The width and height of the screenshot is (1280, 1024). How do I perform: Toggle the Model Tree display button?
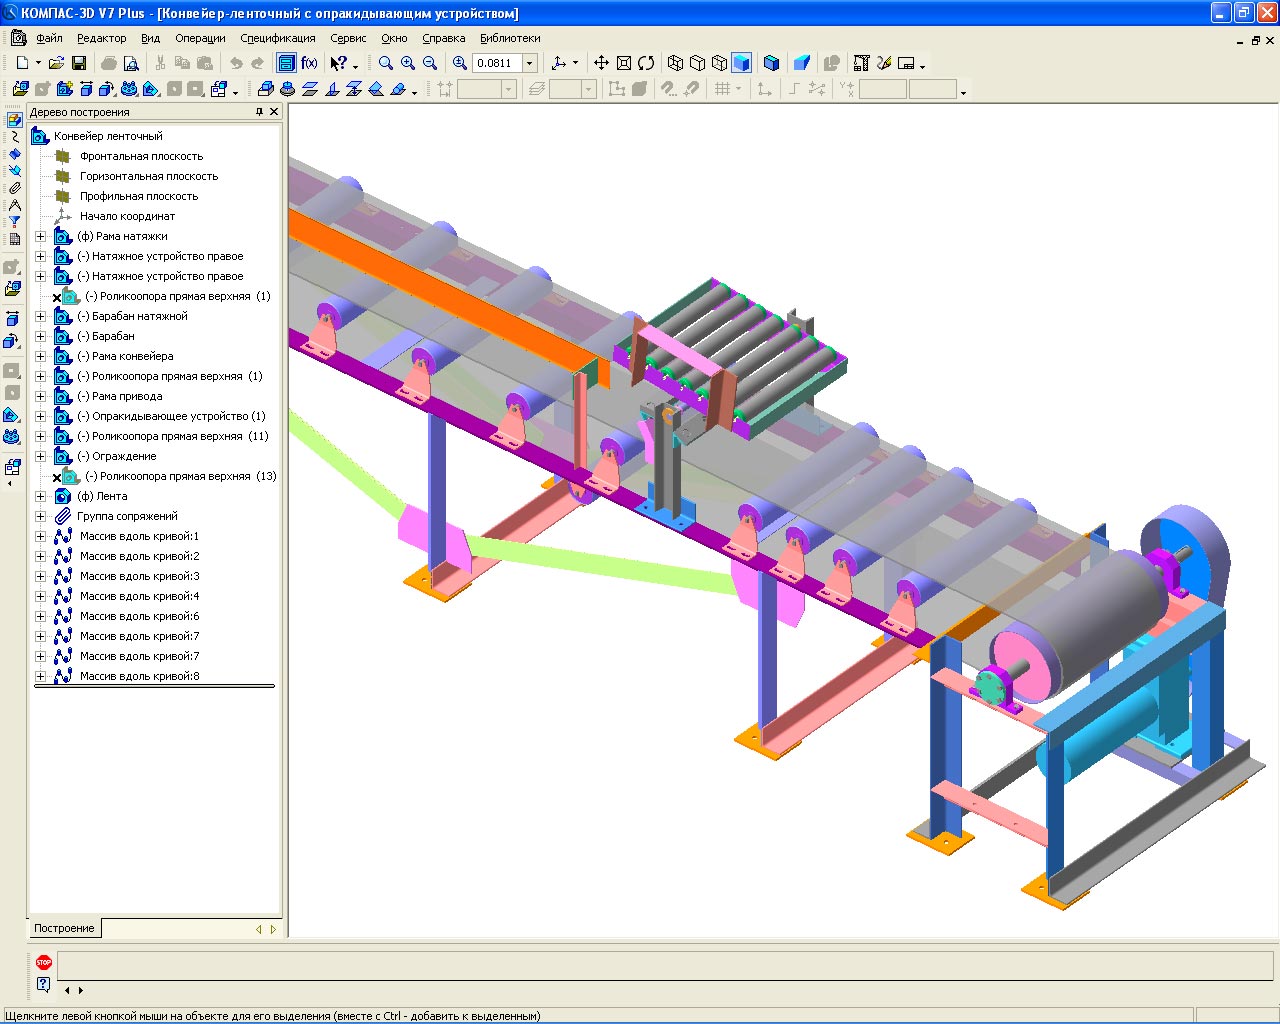286,63
